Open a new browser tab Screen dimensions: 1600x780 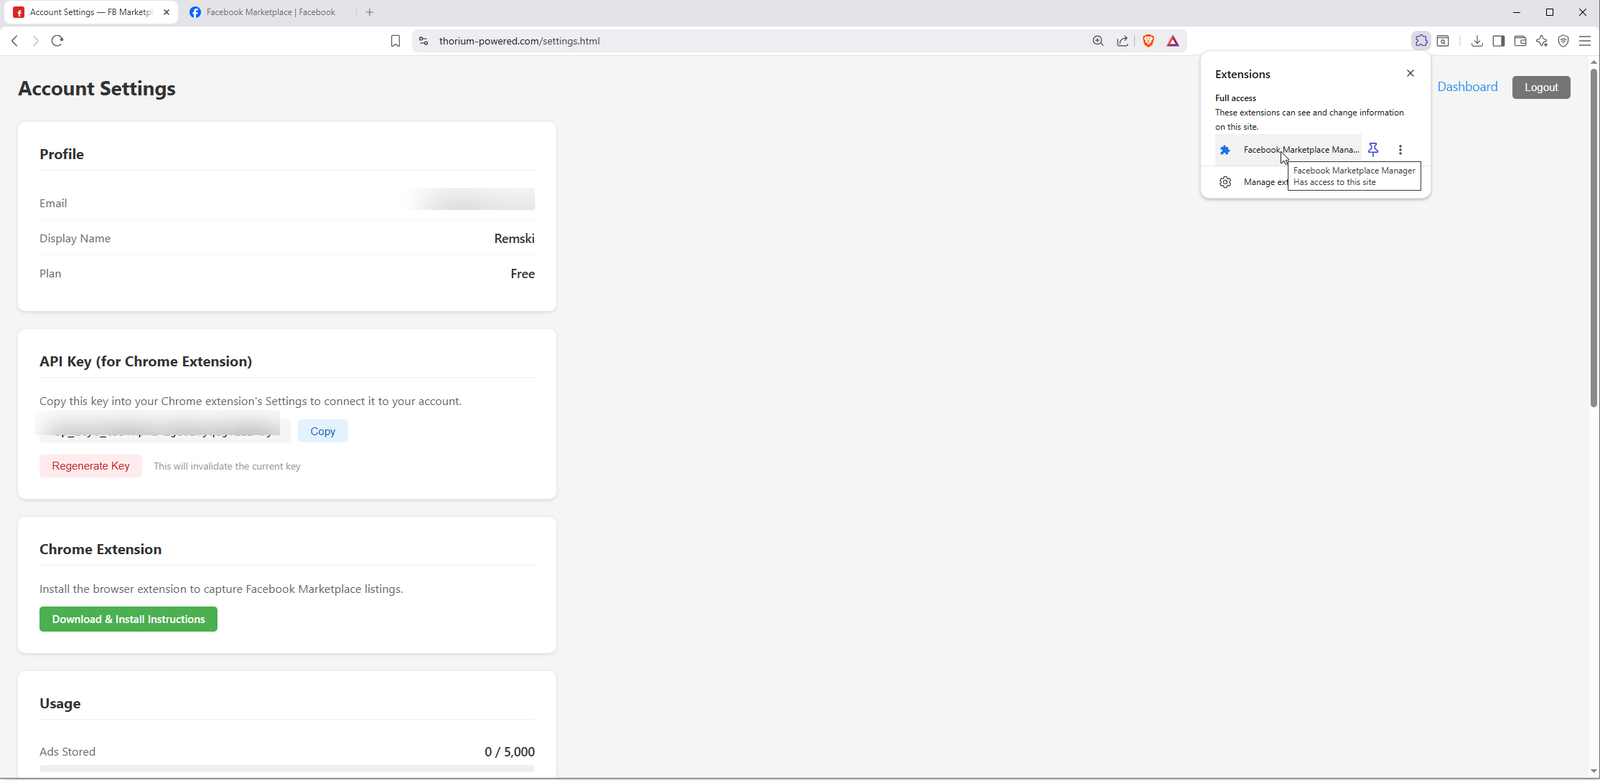point(369,12)
